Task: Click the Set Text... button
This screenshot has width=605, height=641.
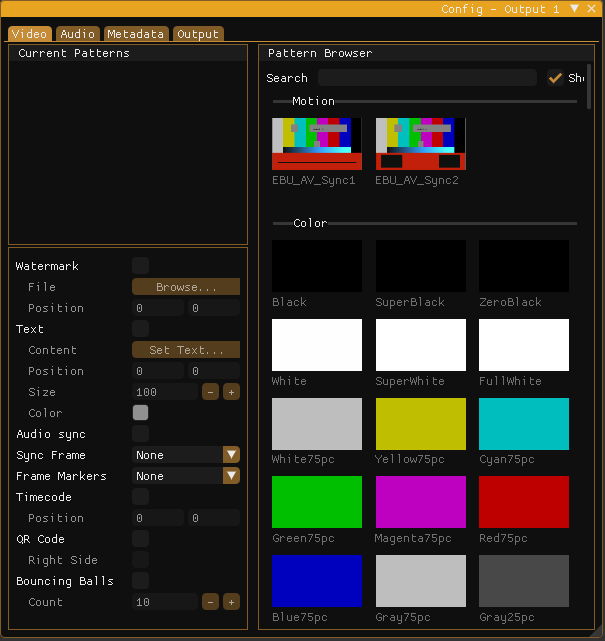Action: pyautogui.click(x=186, y=350)
